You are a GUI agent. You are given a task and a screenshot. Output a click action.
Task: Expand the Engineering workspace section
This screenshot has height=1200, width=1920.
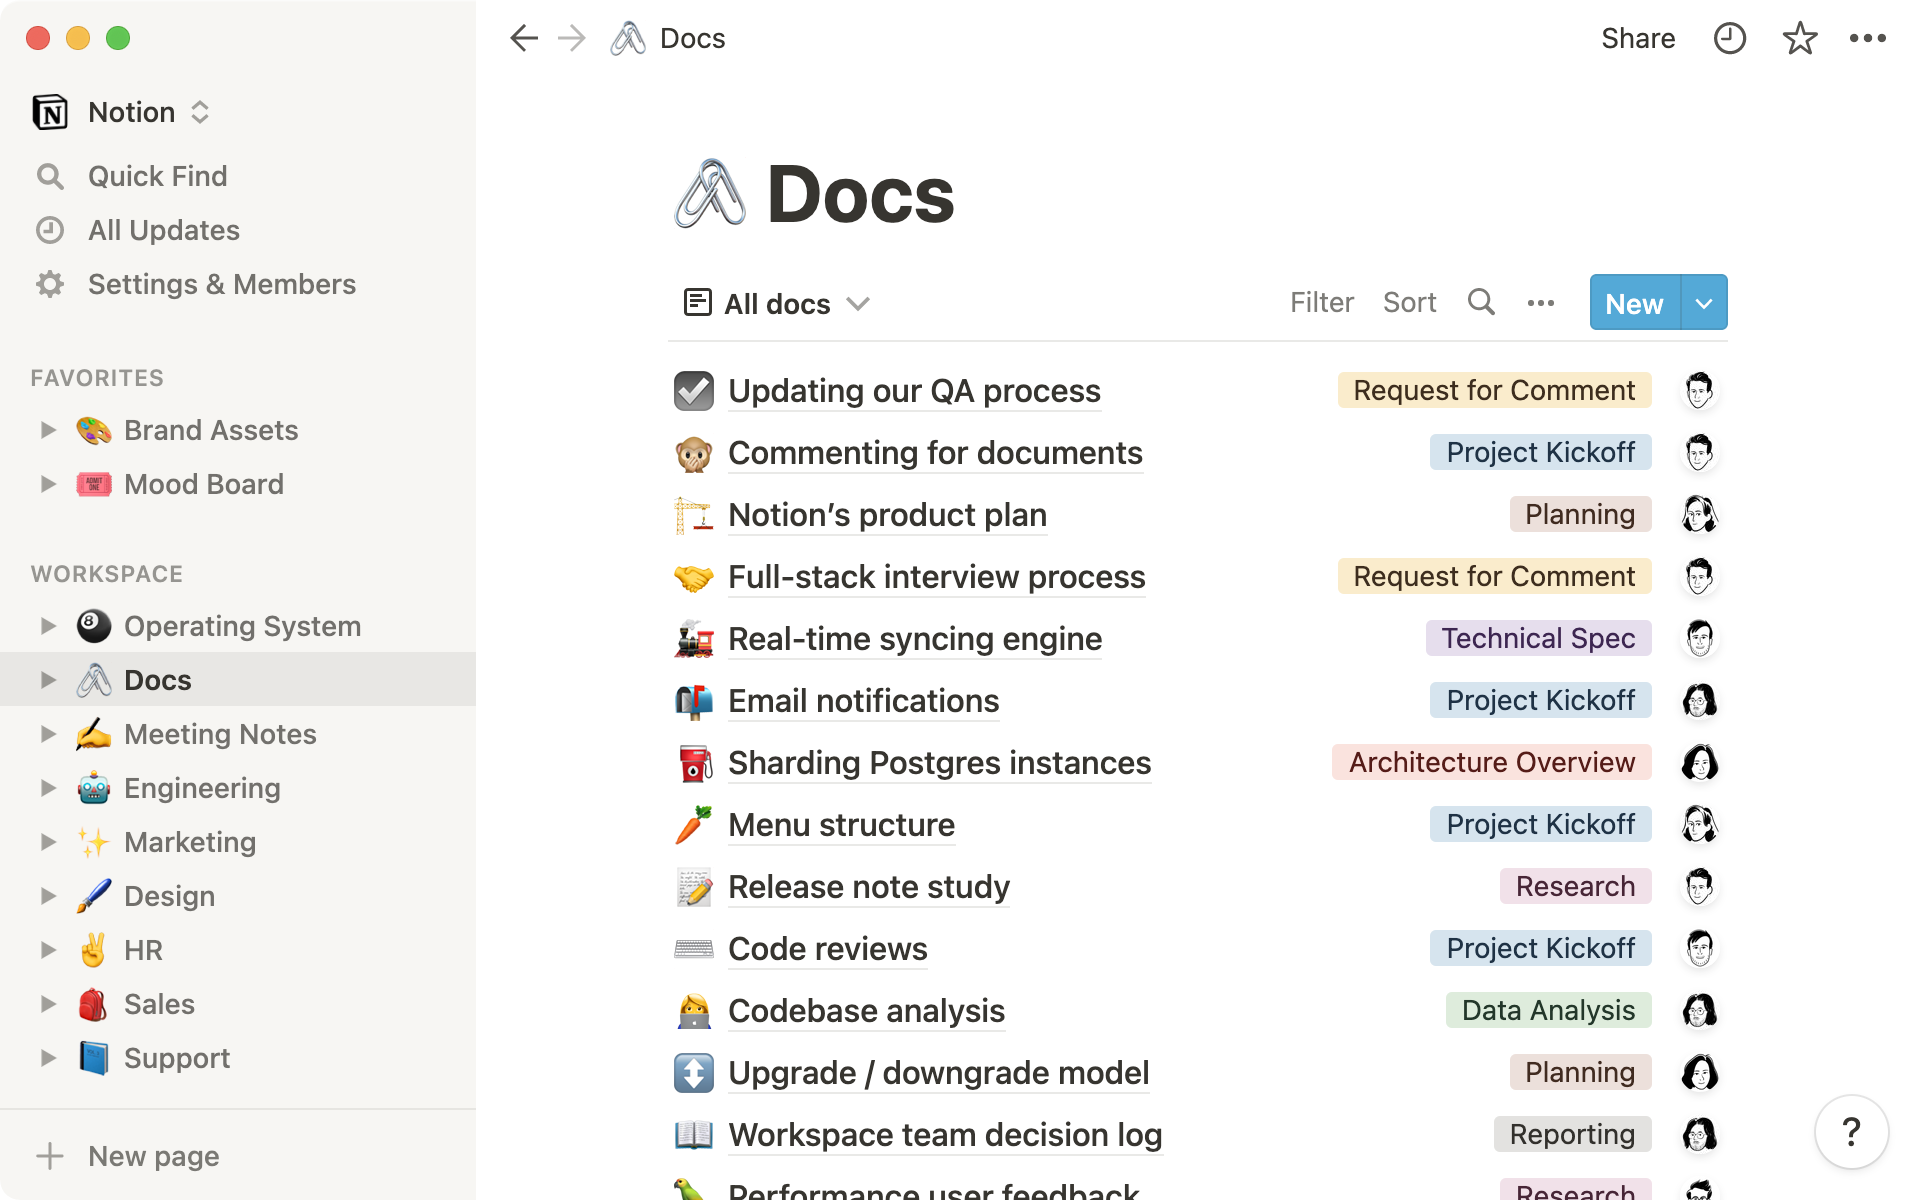click(46, 788)
